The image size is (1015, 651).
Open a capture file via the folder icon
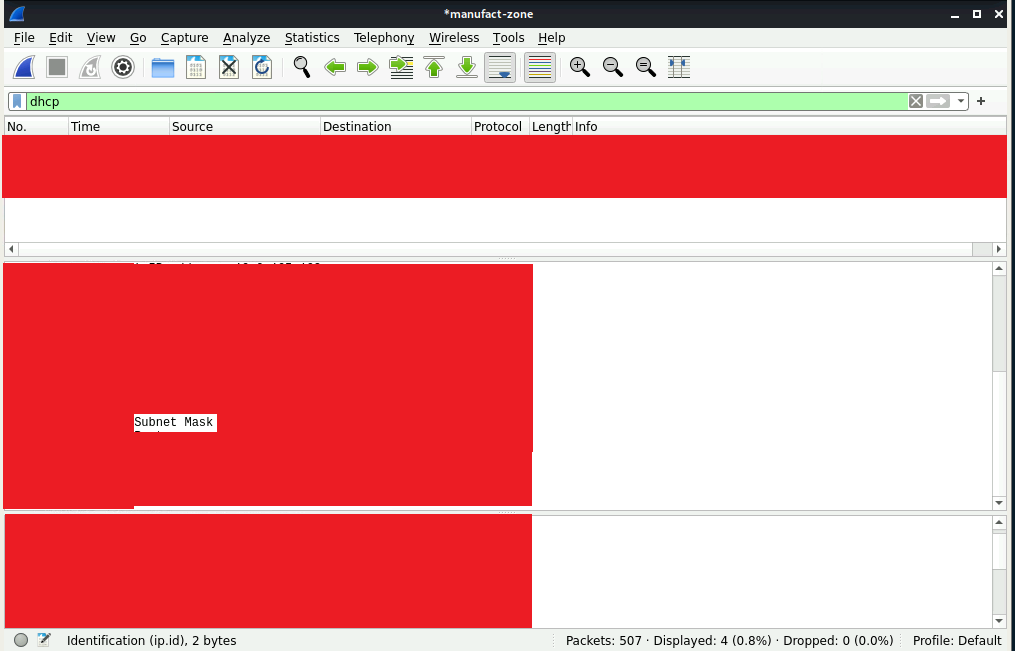[162, 67]
